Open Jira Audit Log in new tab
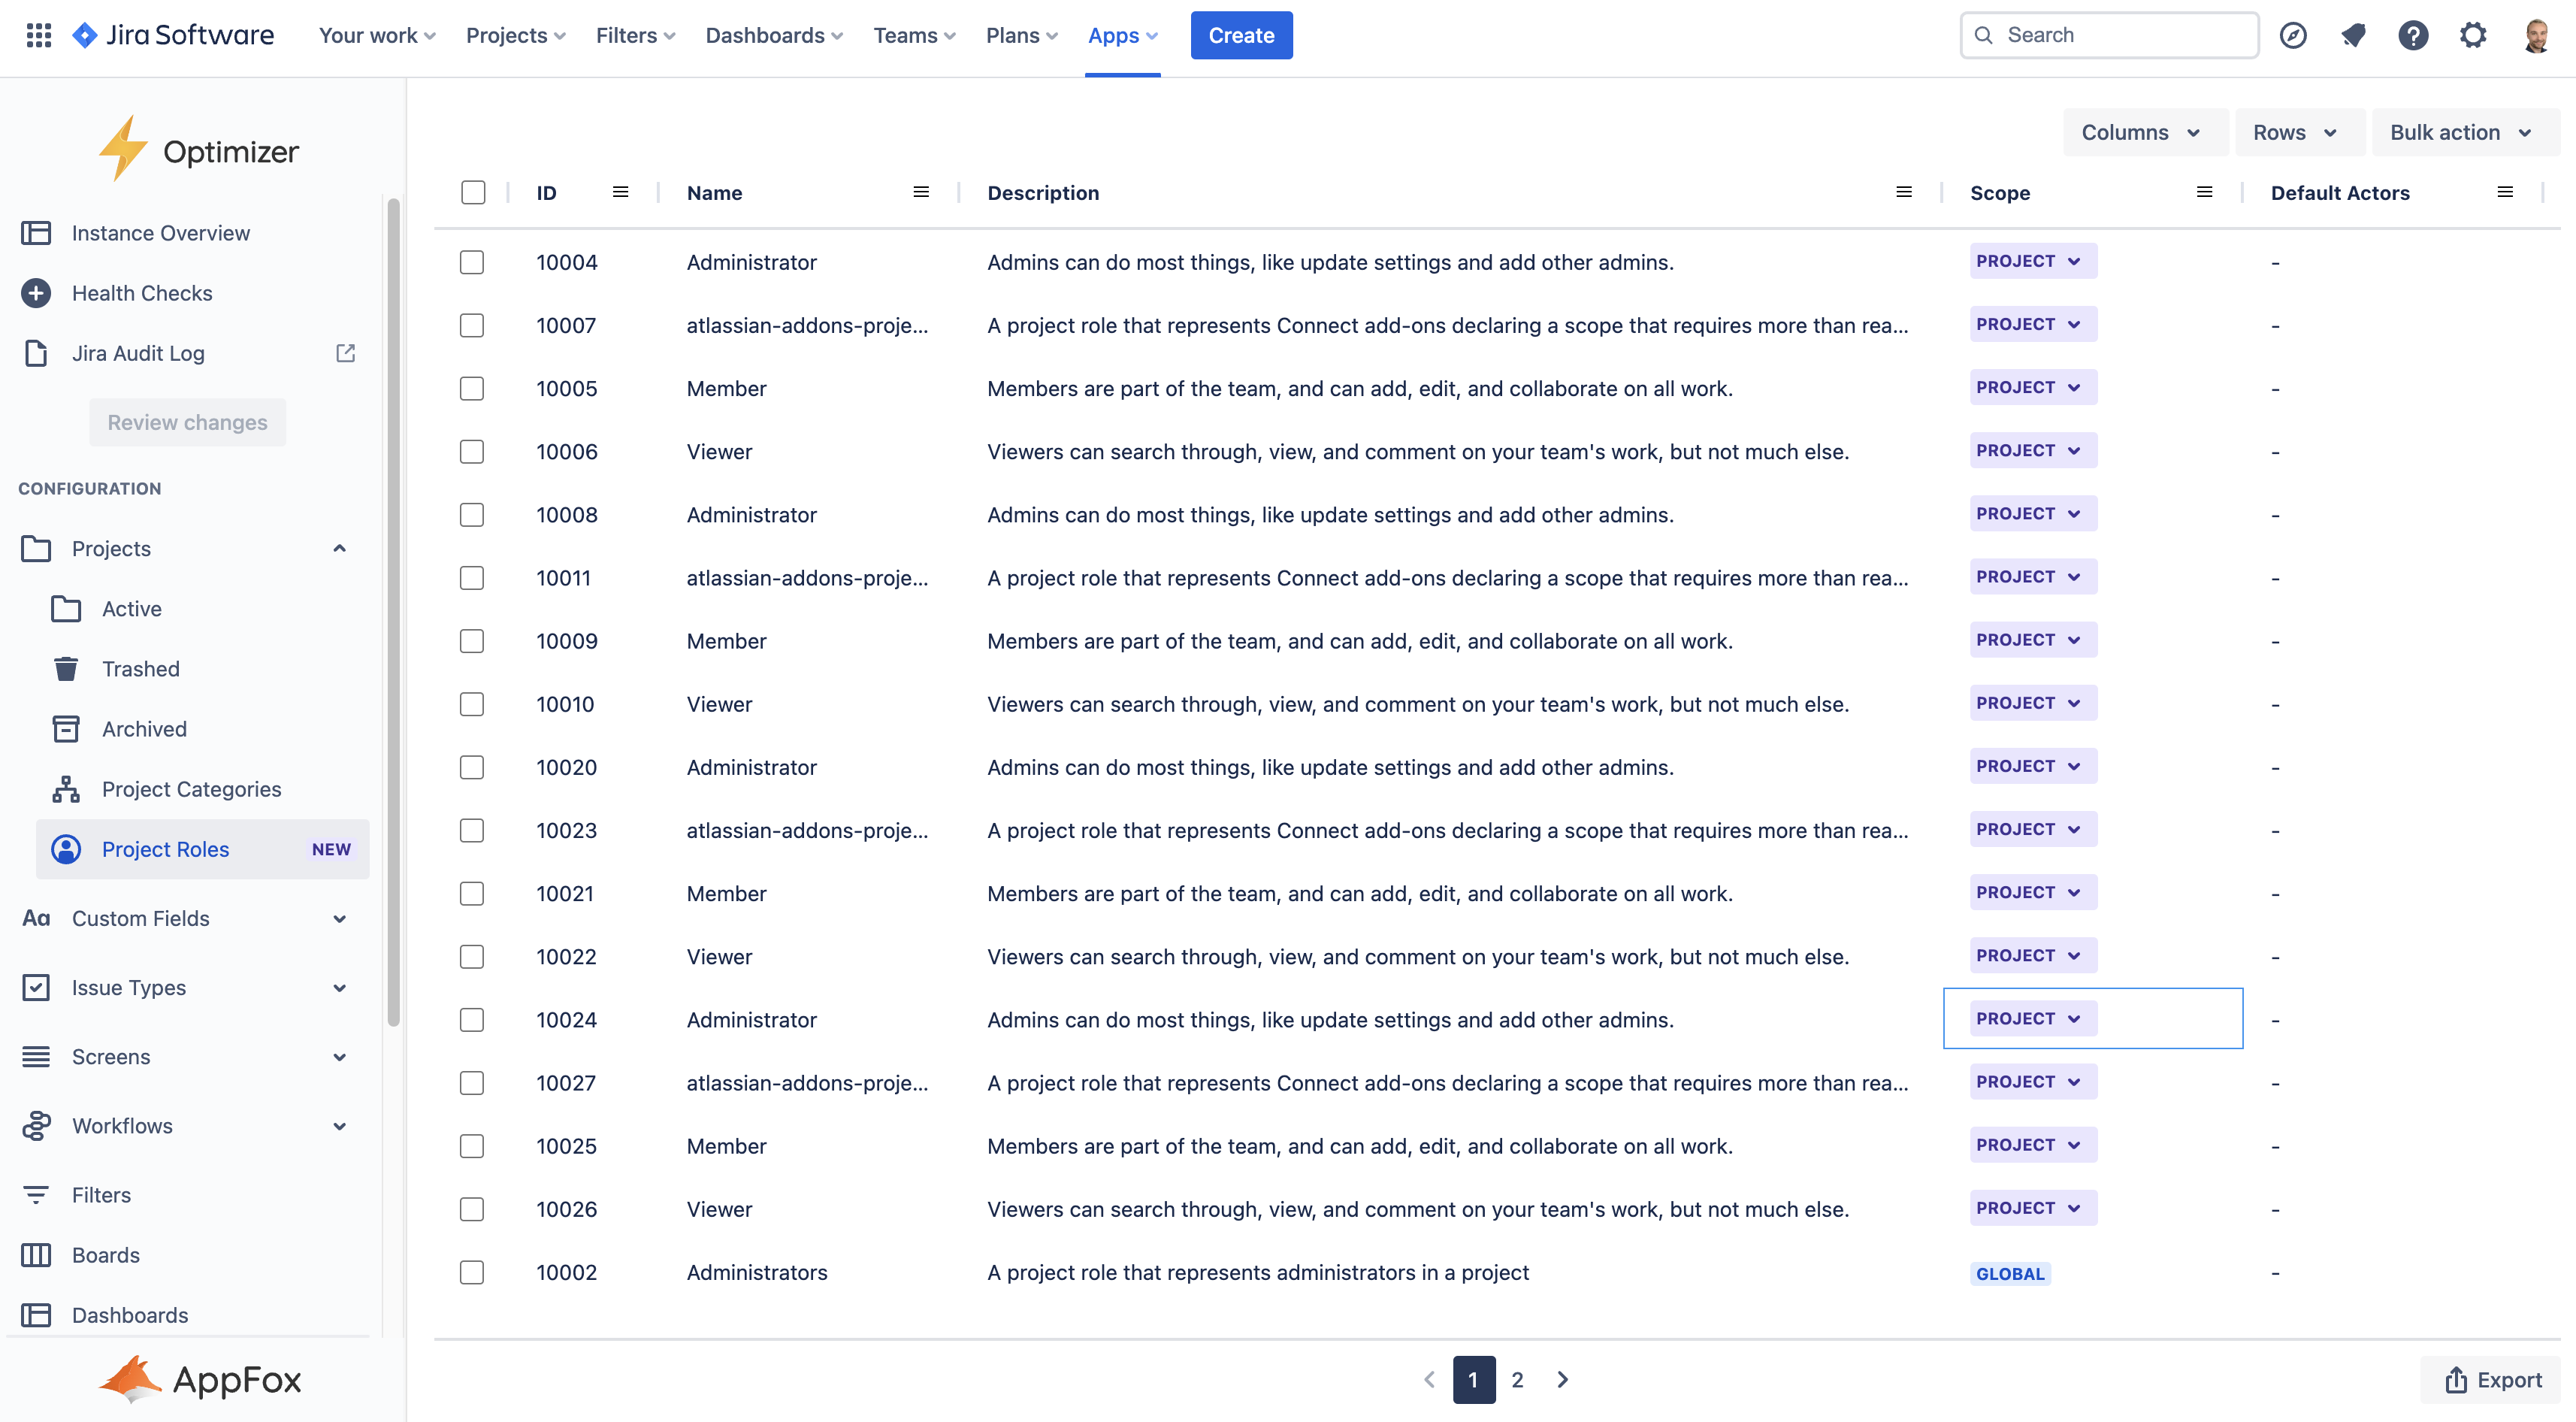The width and height of the screenshot is (2576, 1422). tap(345, 352)
